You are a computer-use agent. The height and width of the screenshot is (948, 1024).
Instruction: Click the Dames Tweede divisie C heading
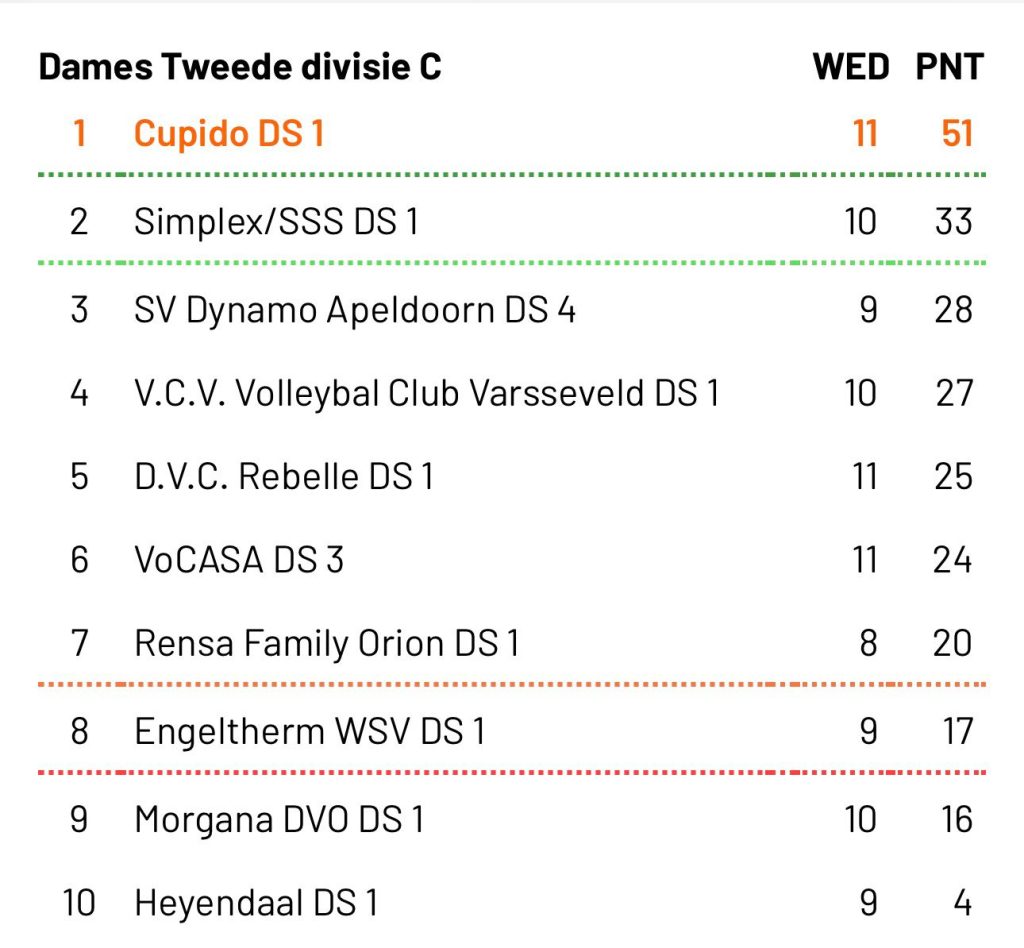coord(240,68)
